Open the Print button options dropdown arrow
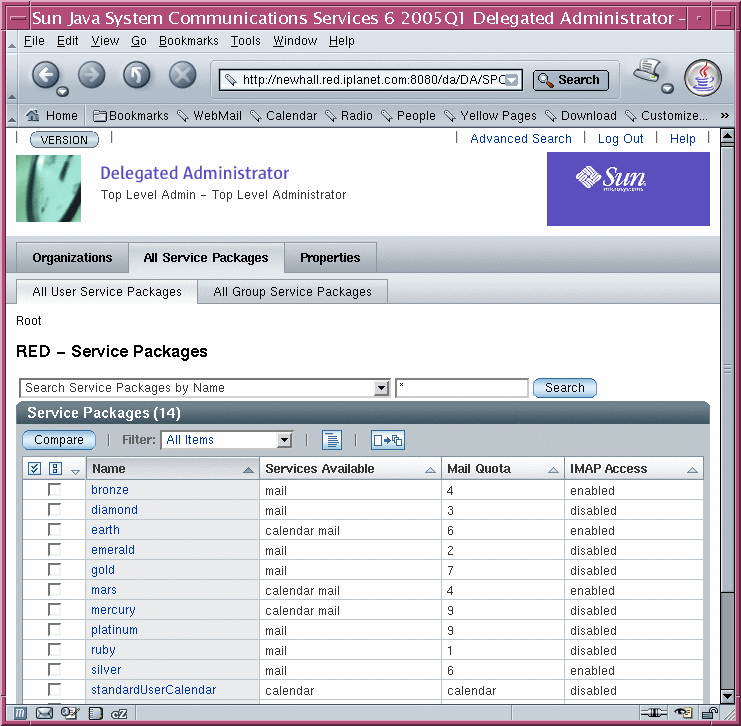This screenshot has width=741, height=726. pos(667,88)
